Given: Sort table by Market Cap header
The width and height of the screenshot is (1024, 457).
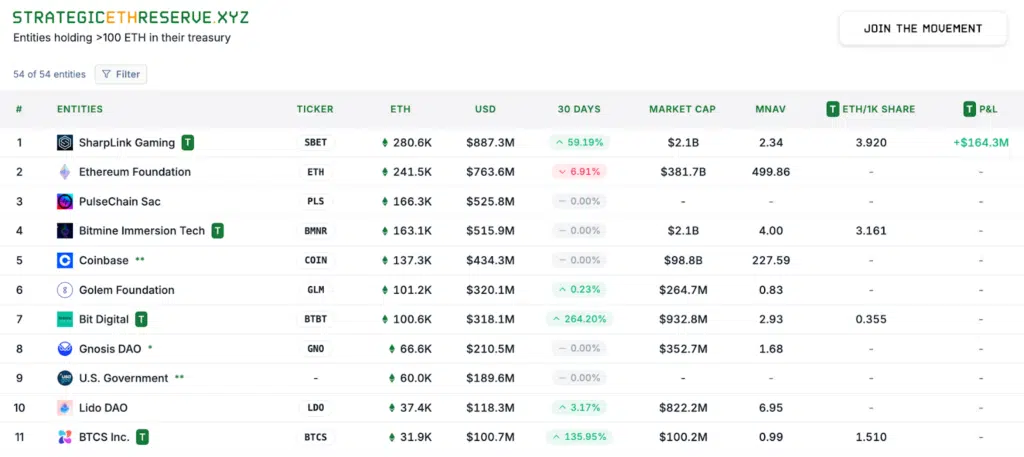Looking at the screenshot, I should 682,109.
